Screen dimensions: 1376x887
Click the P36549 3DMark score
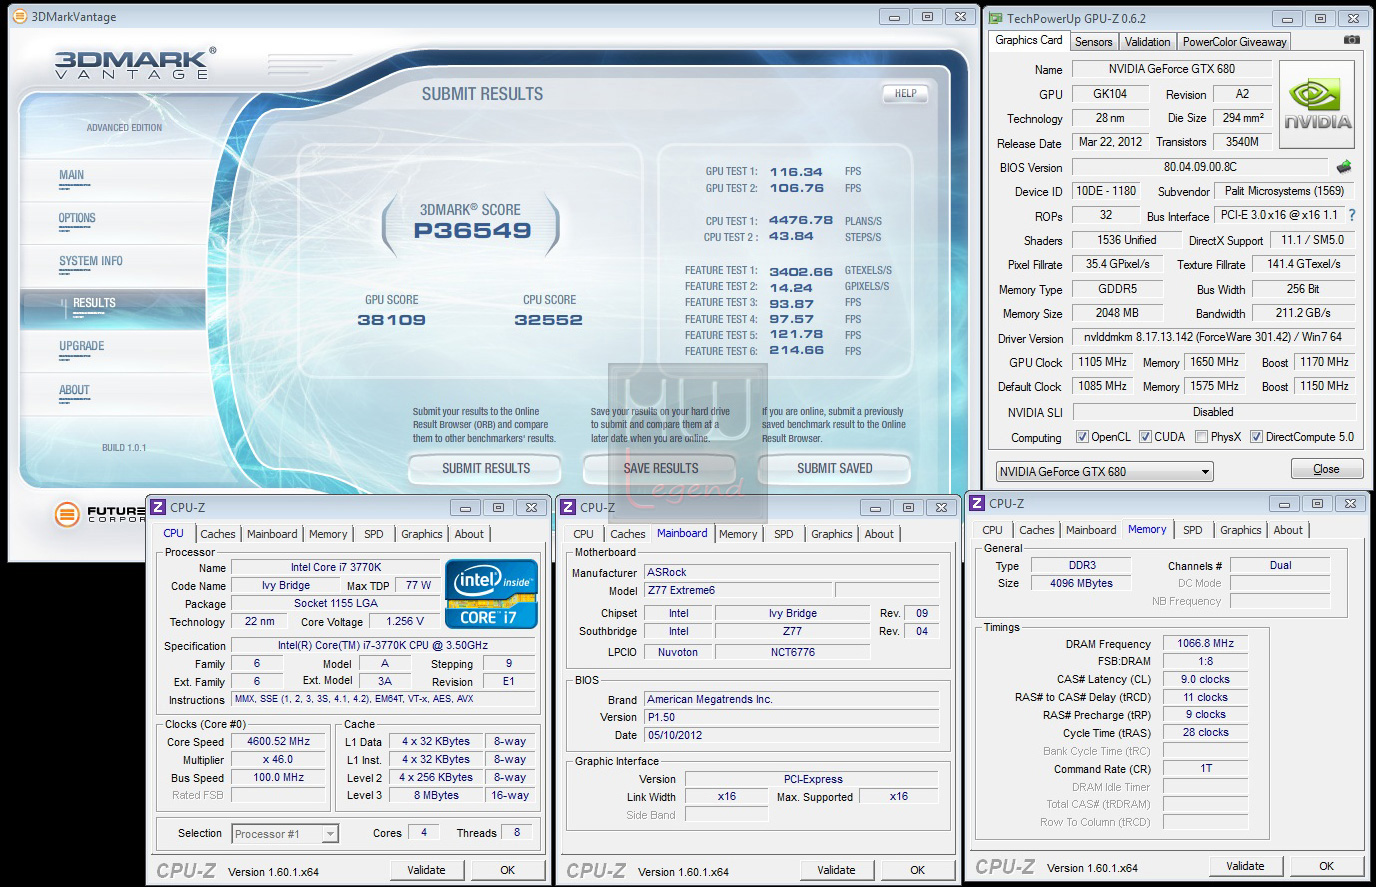[472, 231]
